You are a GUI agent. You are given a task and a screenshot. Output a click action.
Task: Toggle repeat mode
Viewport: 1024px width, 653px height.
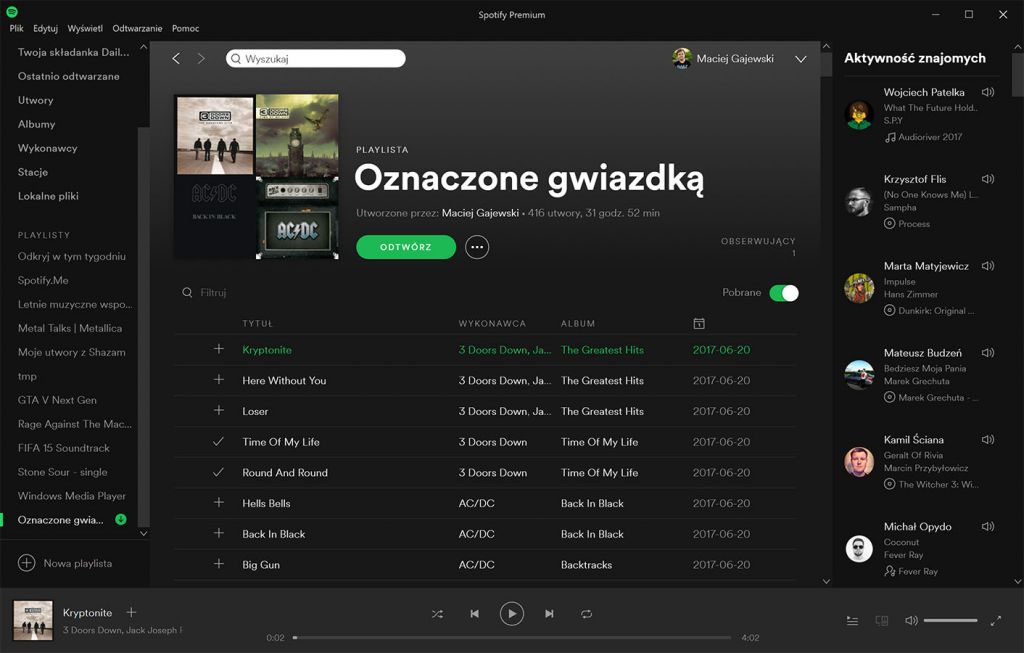click(586, 614)
